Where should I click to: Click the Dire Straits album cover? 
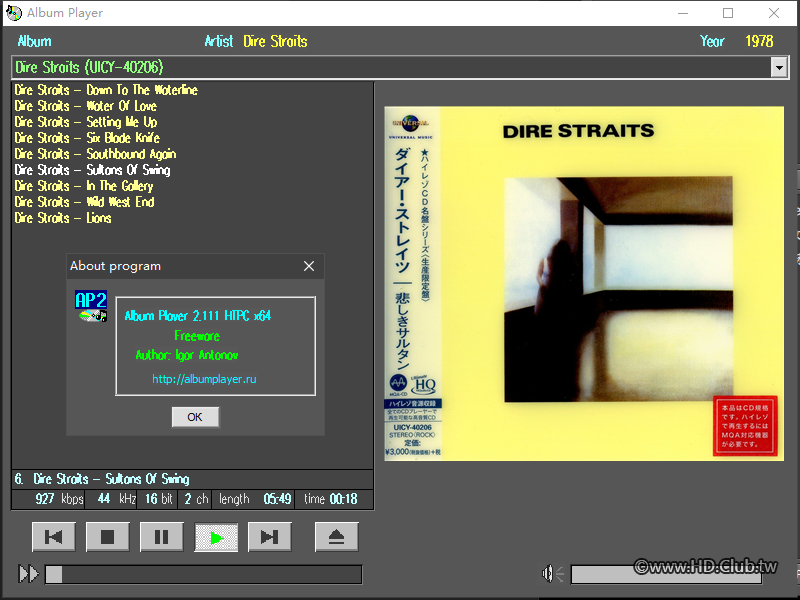click(584, 284)
